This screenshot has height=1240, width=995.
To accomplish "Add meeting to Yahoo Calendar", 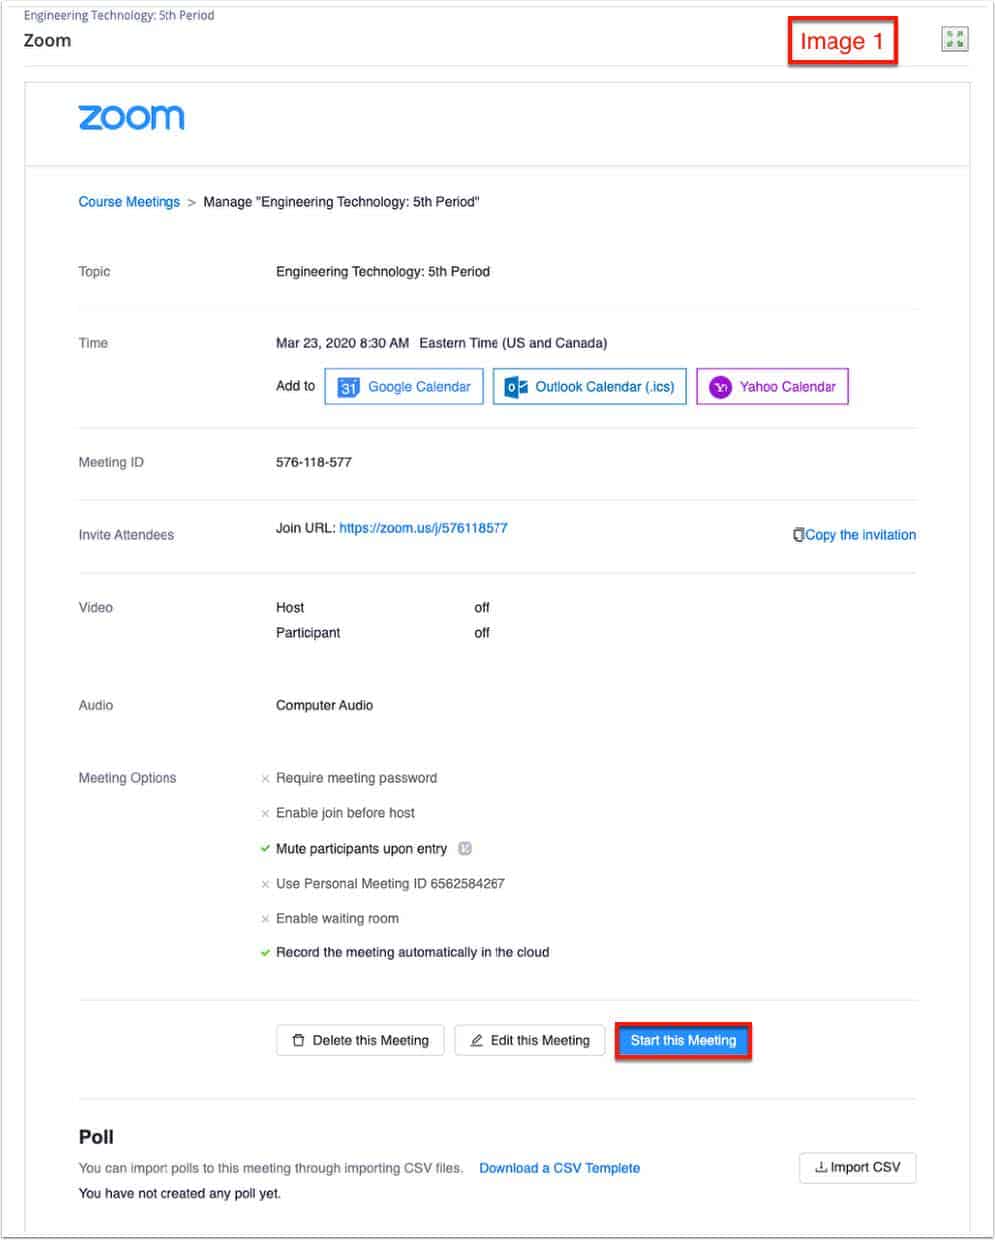I will (x=772, y=387).
